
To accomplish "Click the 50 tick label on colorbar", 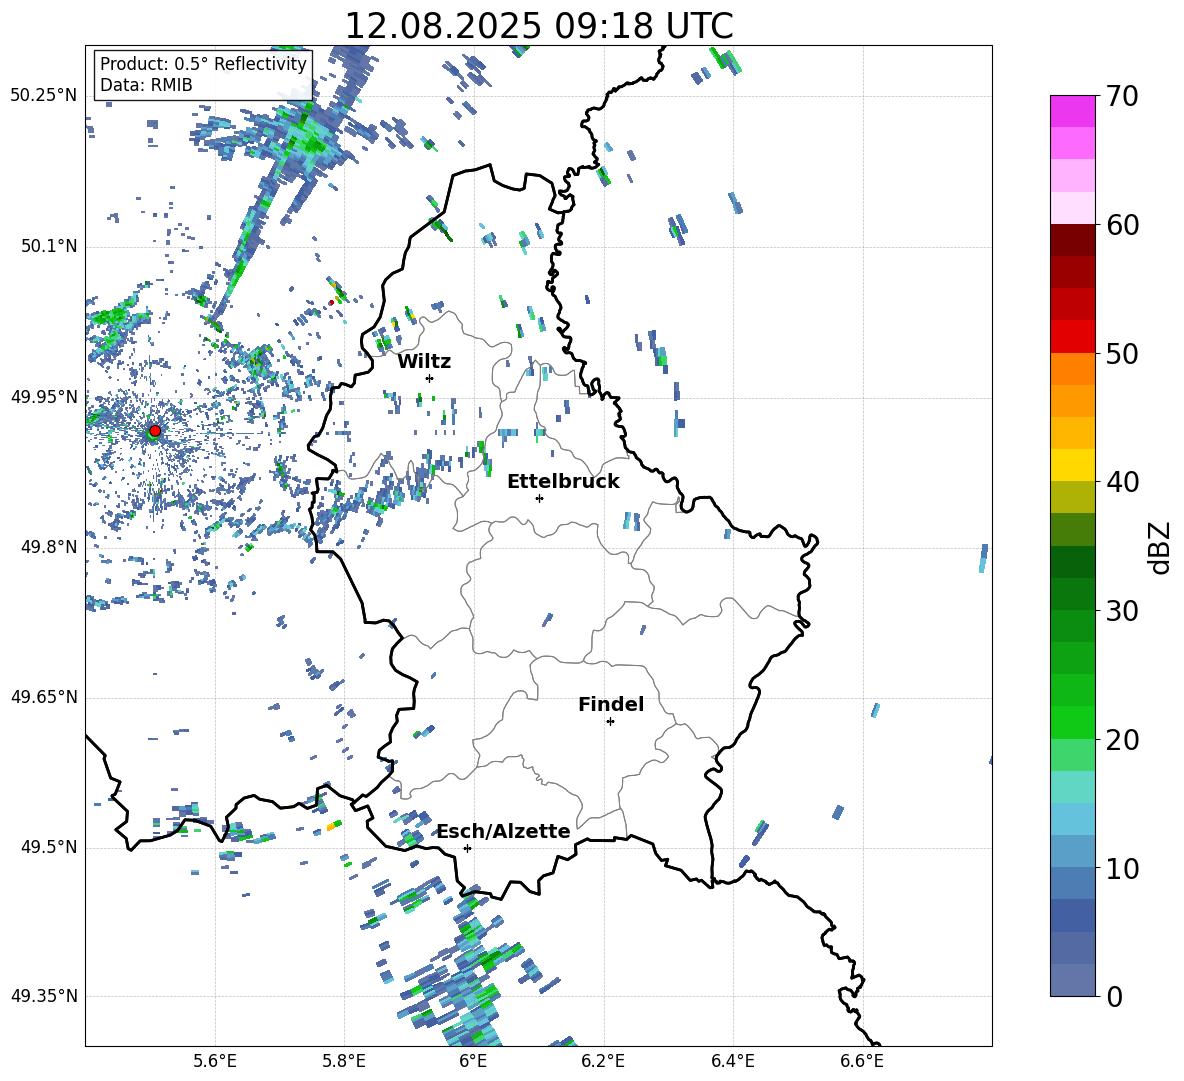I will pos(1122,354).
